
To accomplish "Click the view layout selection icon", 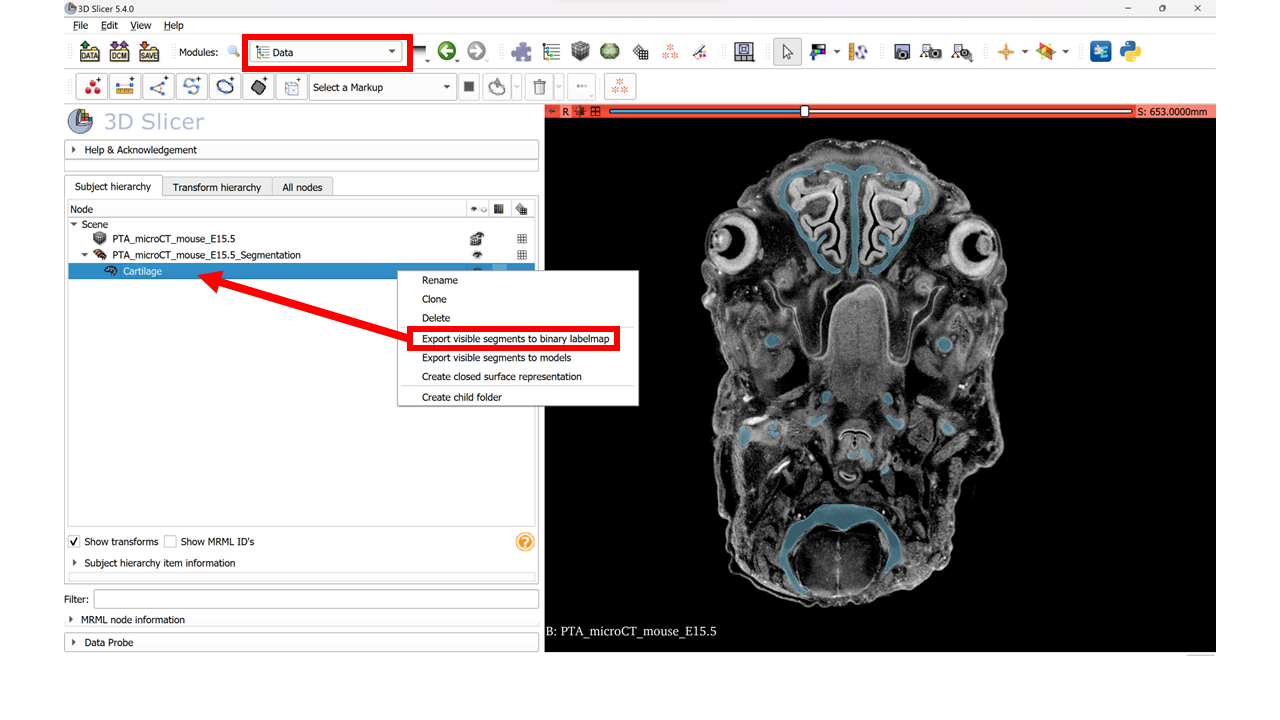I will click(744, 52).
